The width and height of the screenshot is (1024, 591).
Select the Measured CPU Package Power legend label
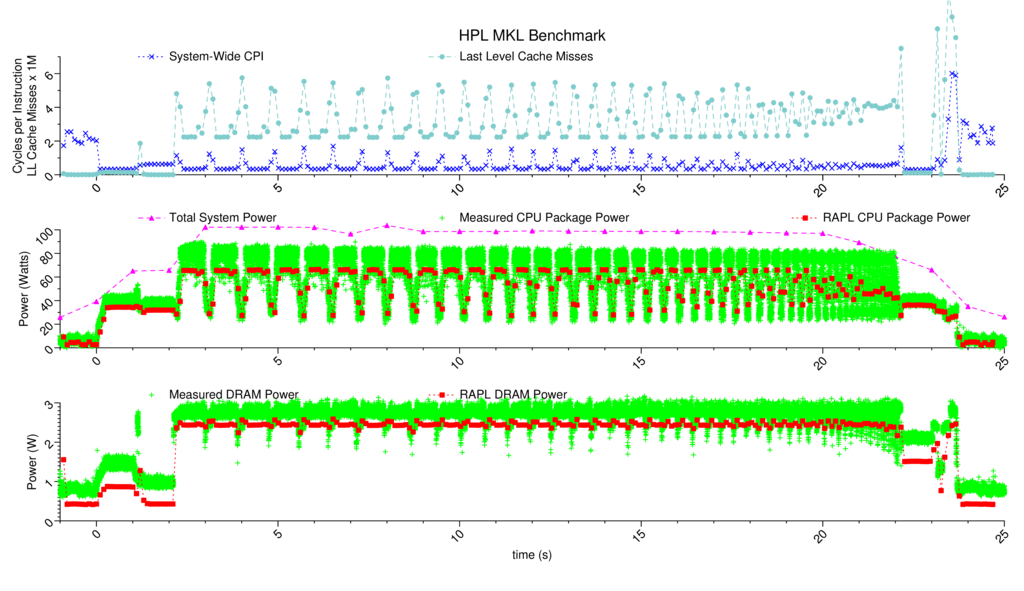(x=543, y=217)
